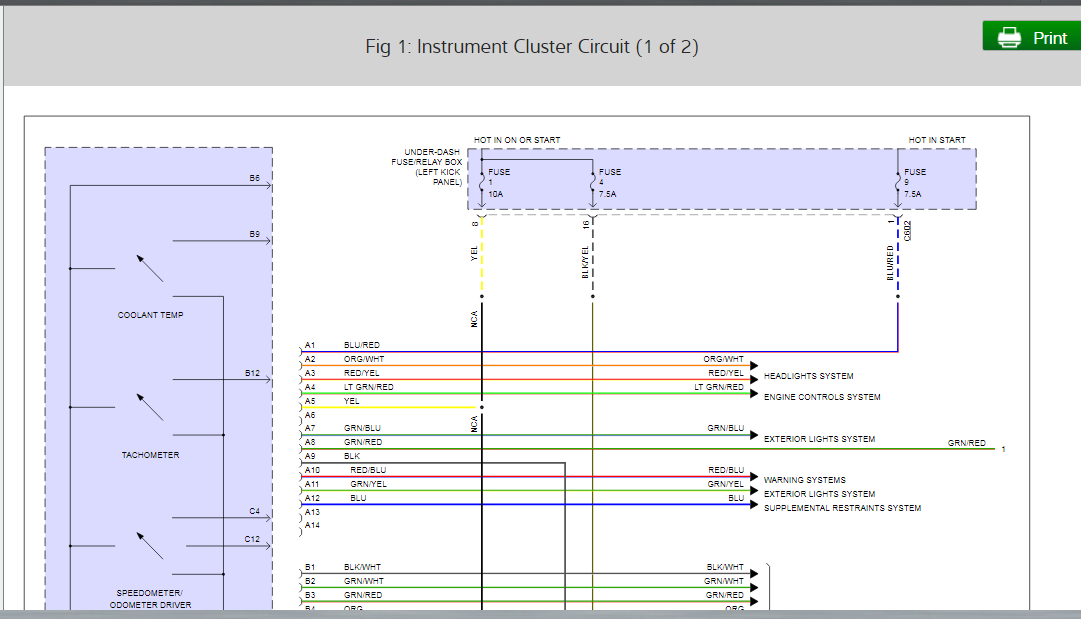Select the Fuse 1 10A symbol
Viewport: 1081px width, 619px height.
[482, 183]
